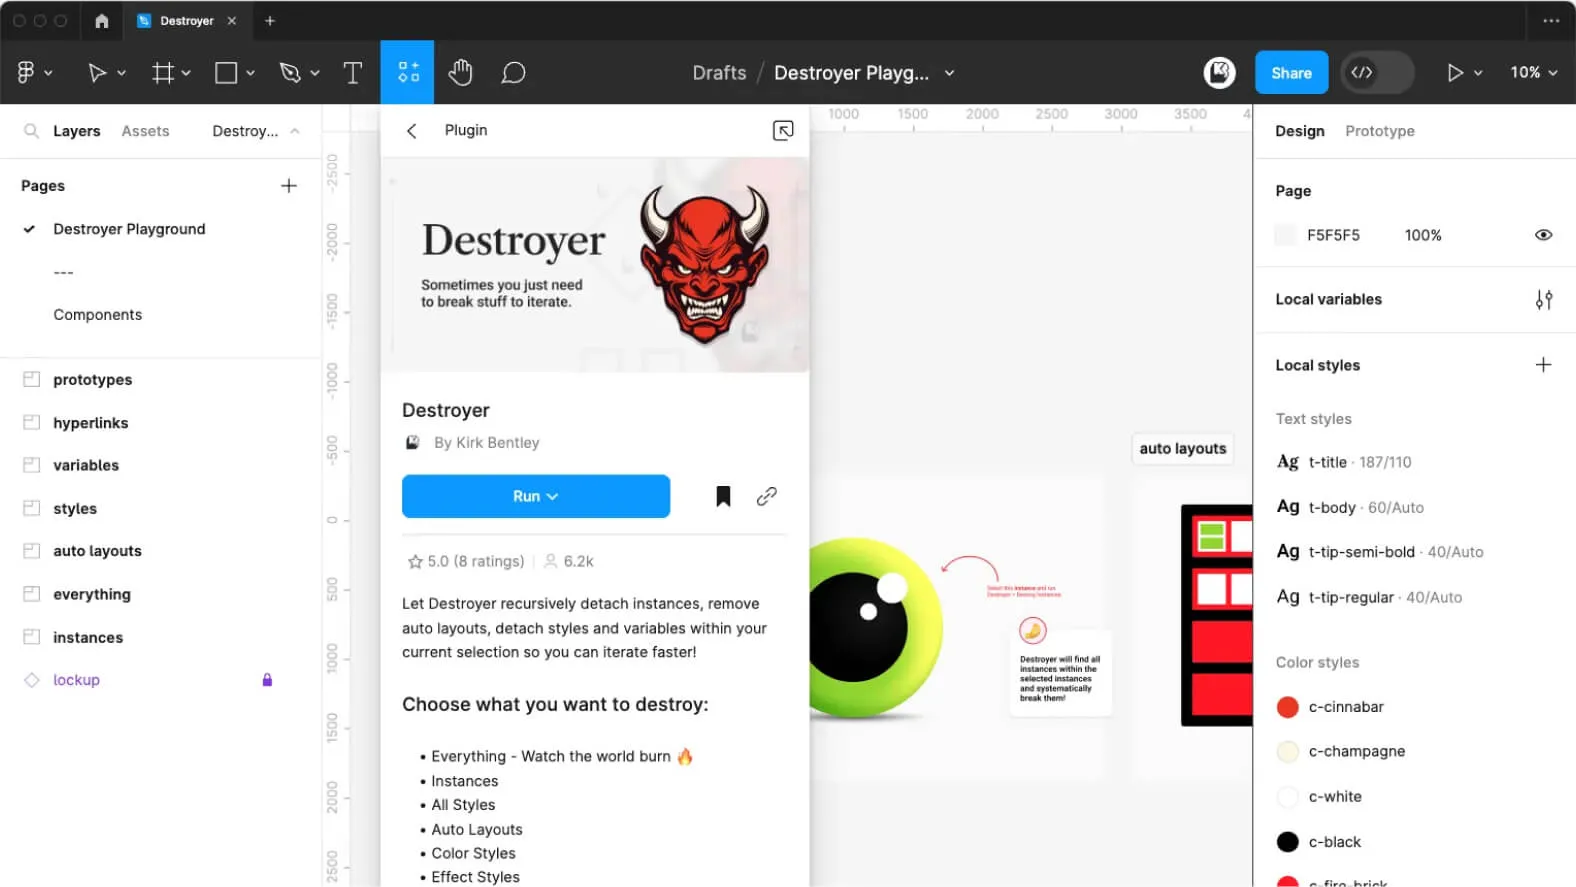Expand Pen tool options chevron

[x=314, y=73]
